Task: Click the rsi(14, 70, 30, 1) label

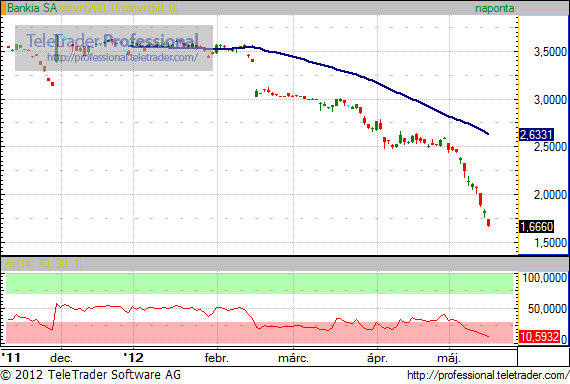Action: [x=44, y=264]
